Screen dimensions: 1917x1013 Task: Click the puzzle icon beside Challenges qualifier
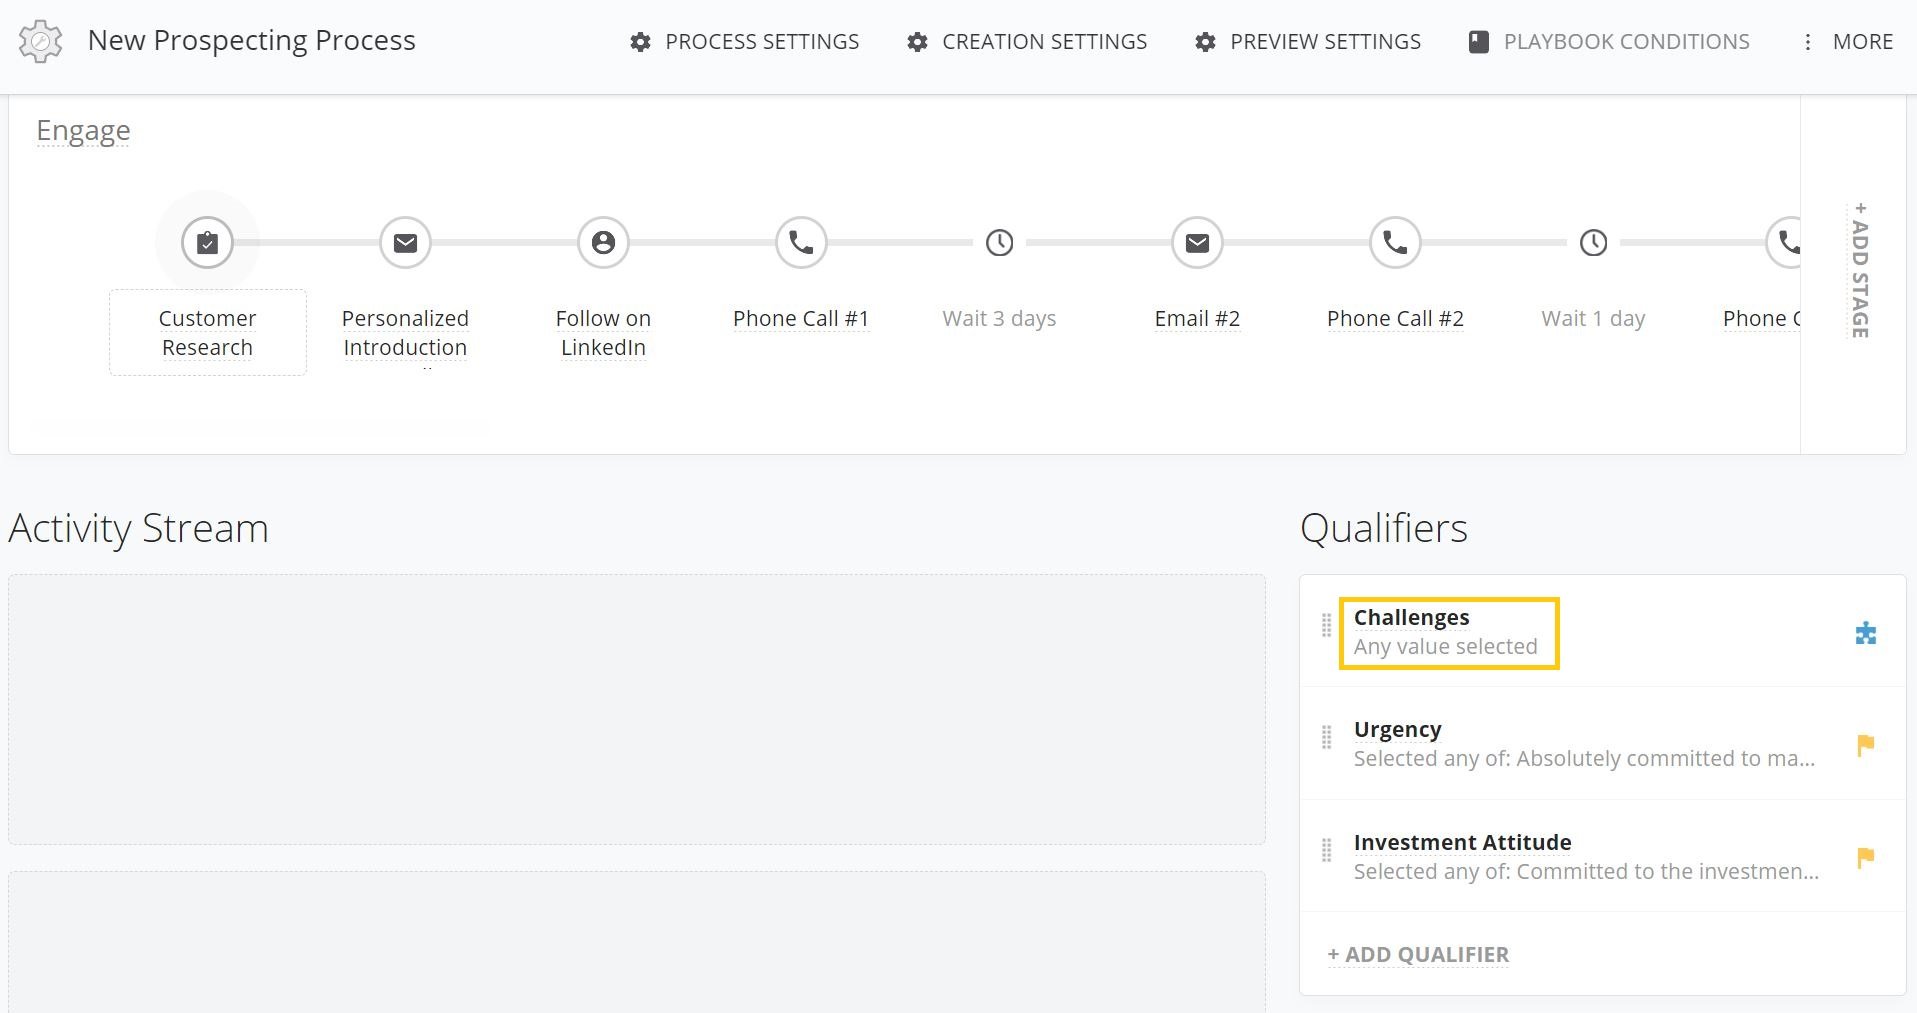click(x=1867, y=632)
